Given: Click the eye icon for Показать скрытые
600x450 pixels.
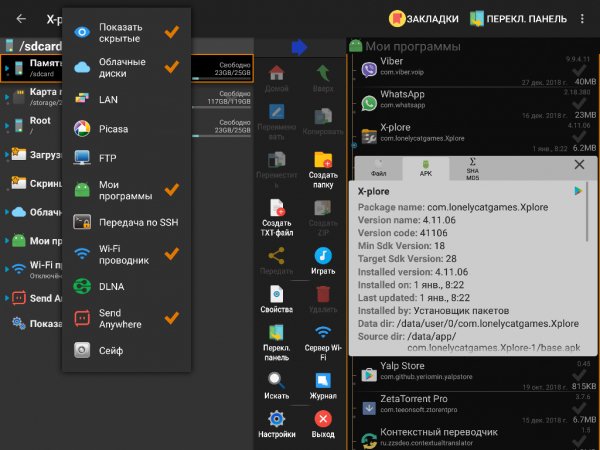Looking at the screenshot, I should (x=82, y=32).
